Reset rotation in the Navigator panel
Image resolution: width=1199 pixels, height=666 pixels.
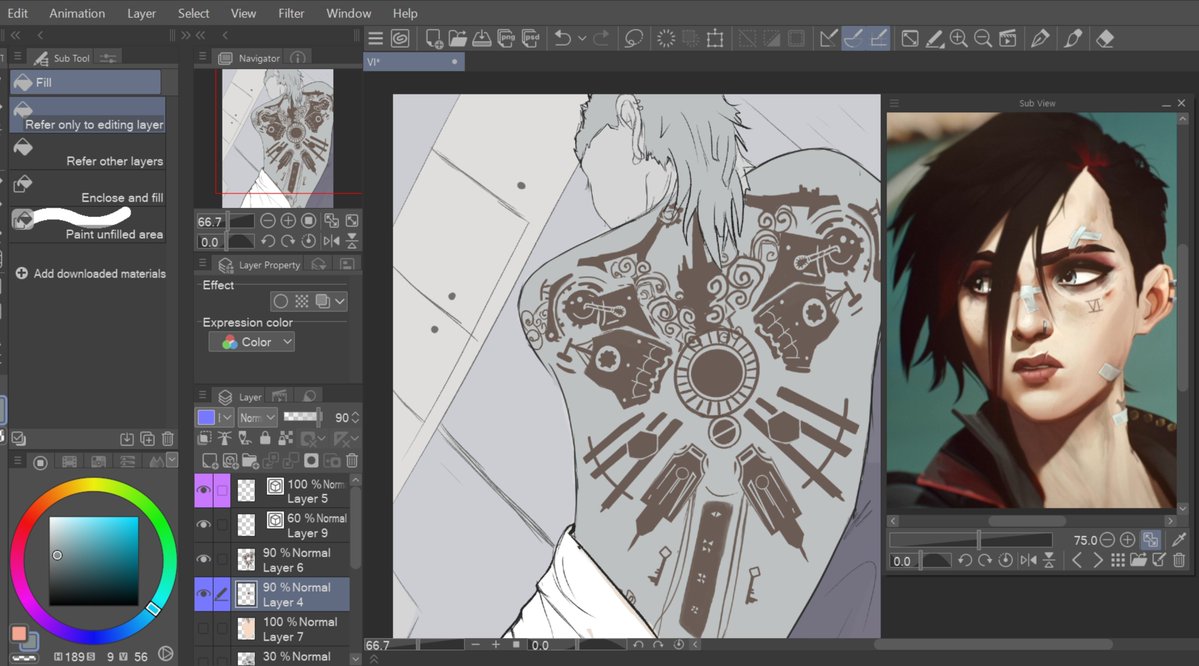coord(308,241)
